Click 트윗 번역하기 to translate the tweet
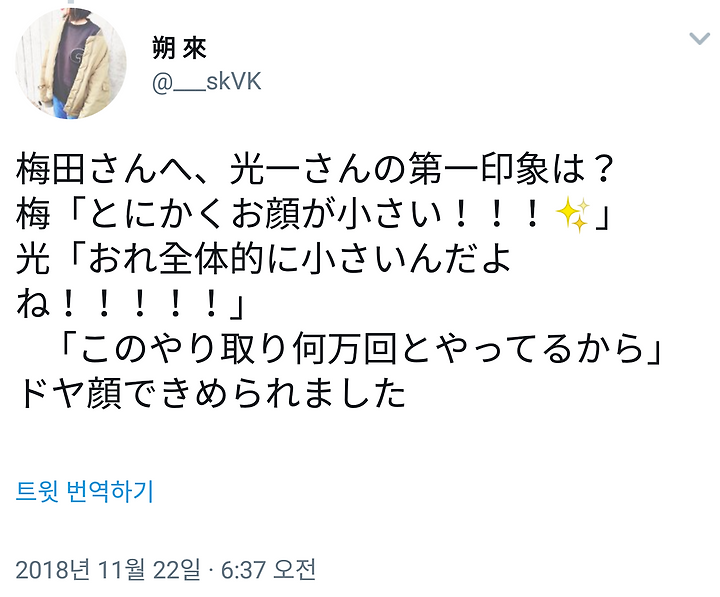The image size is (720, 597). 84,491
